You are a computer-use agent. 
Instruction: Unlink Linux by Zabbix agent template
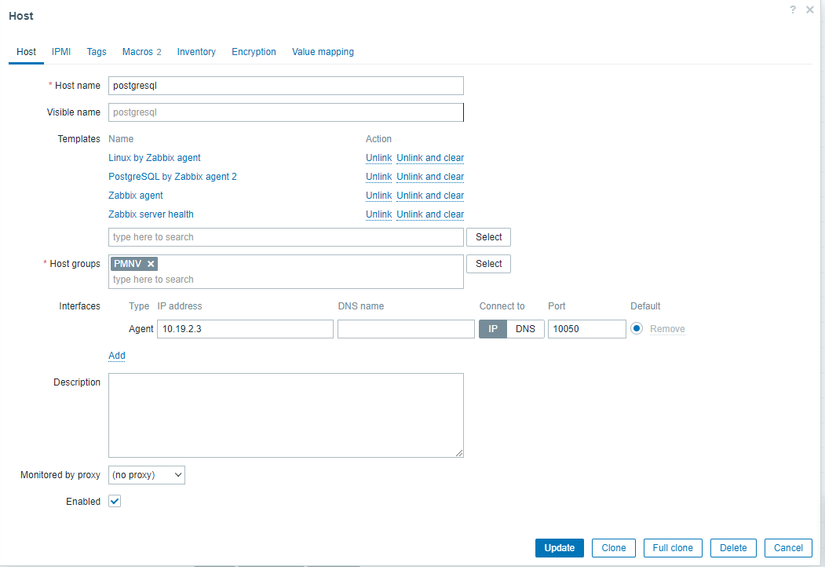tap(379, 158)
